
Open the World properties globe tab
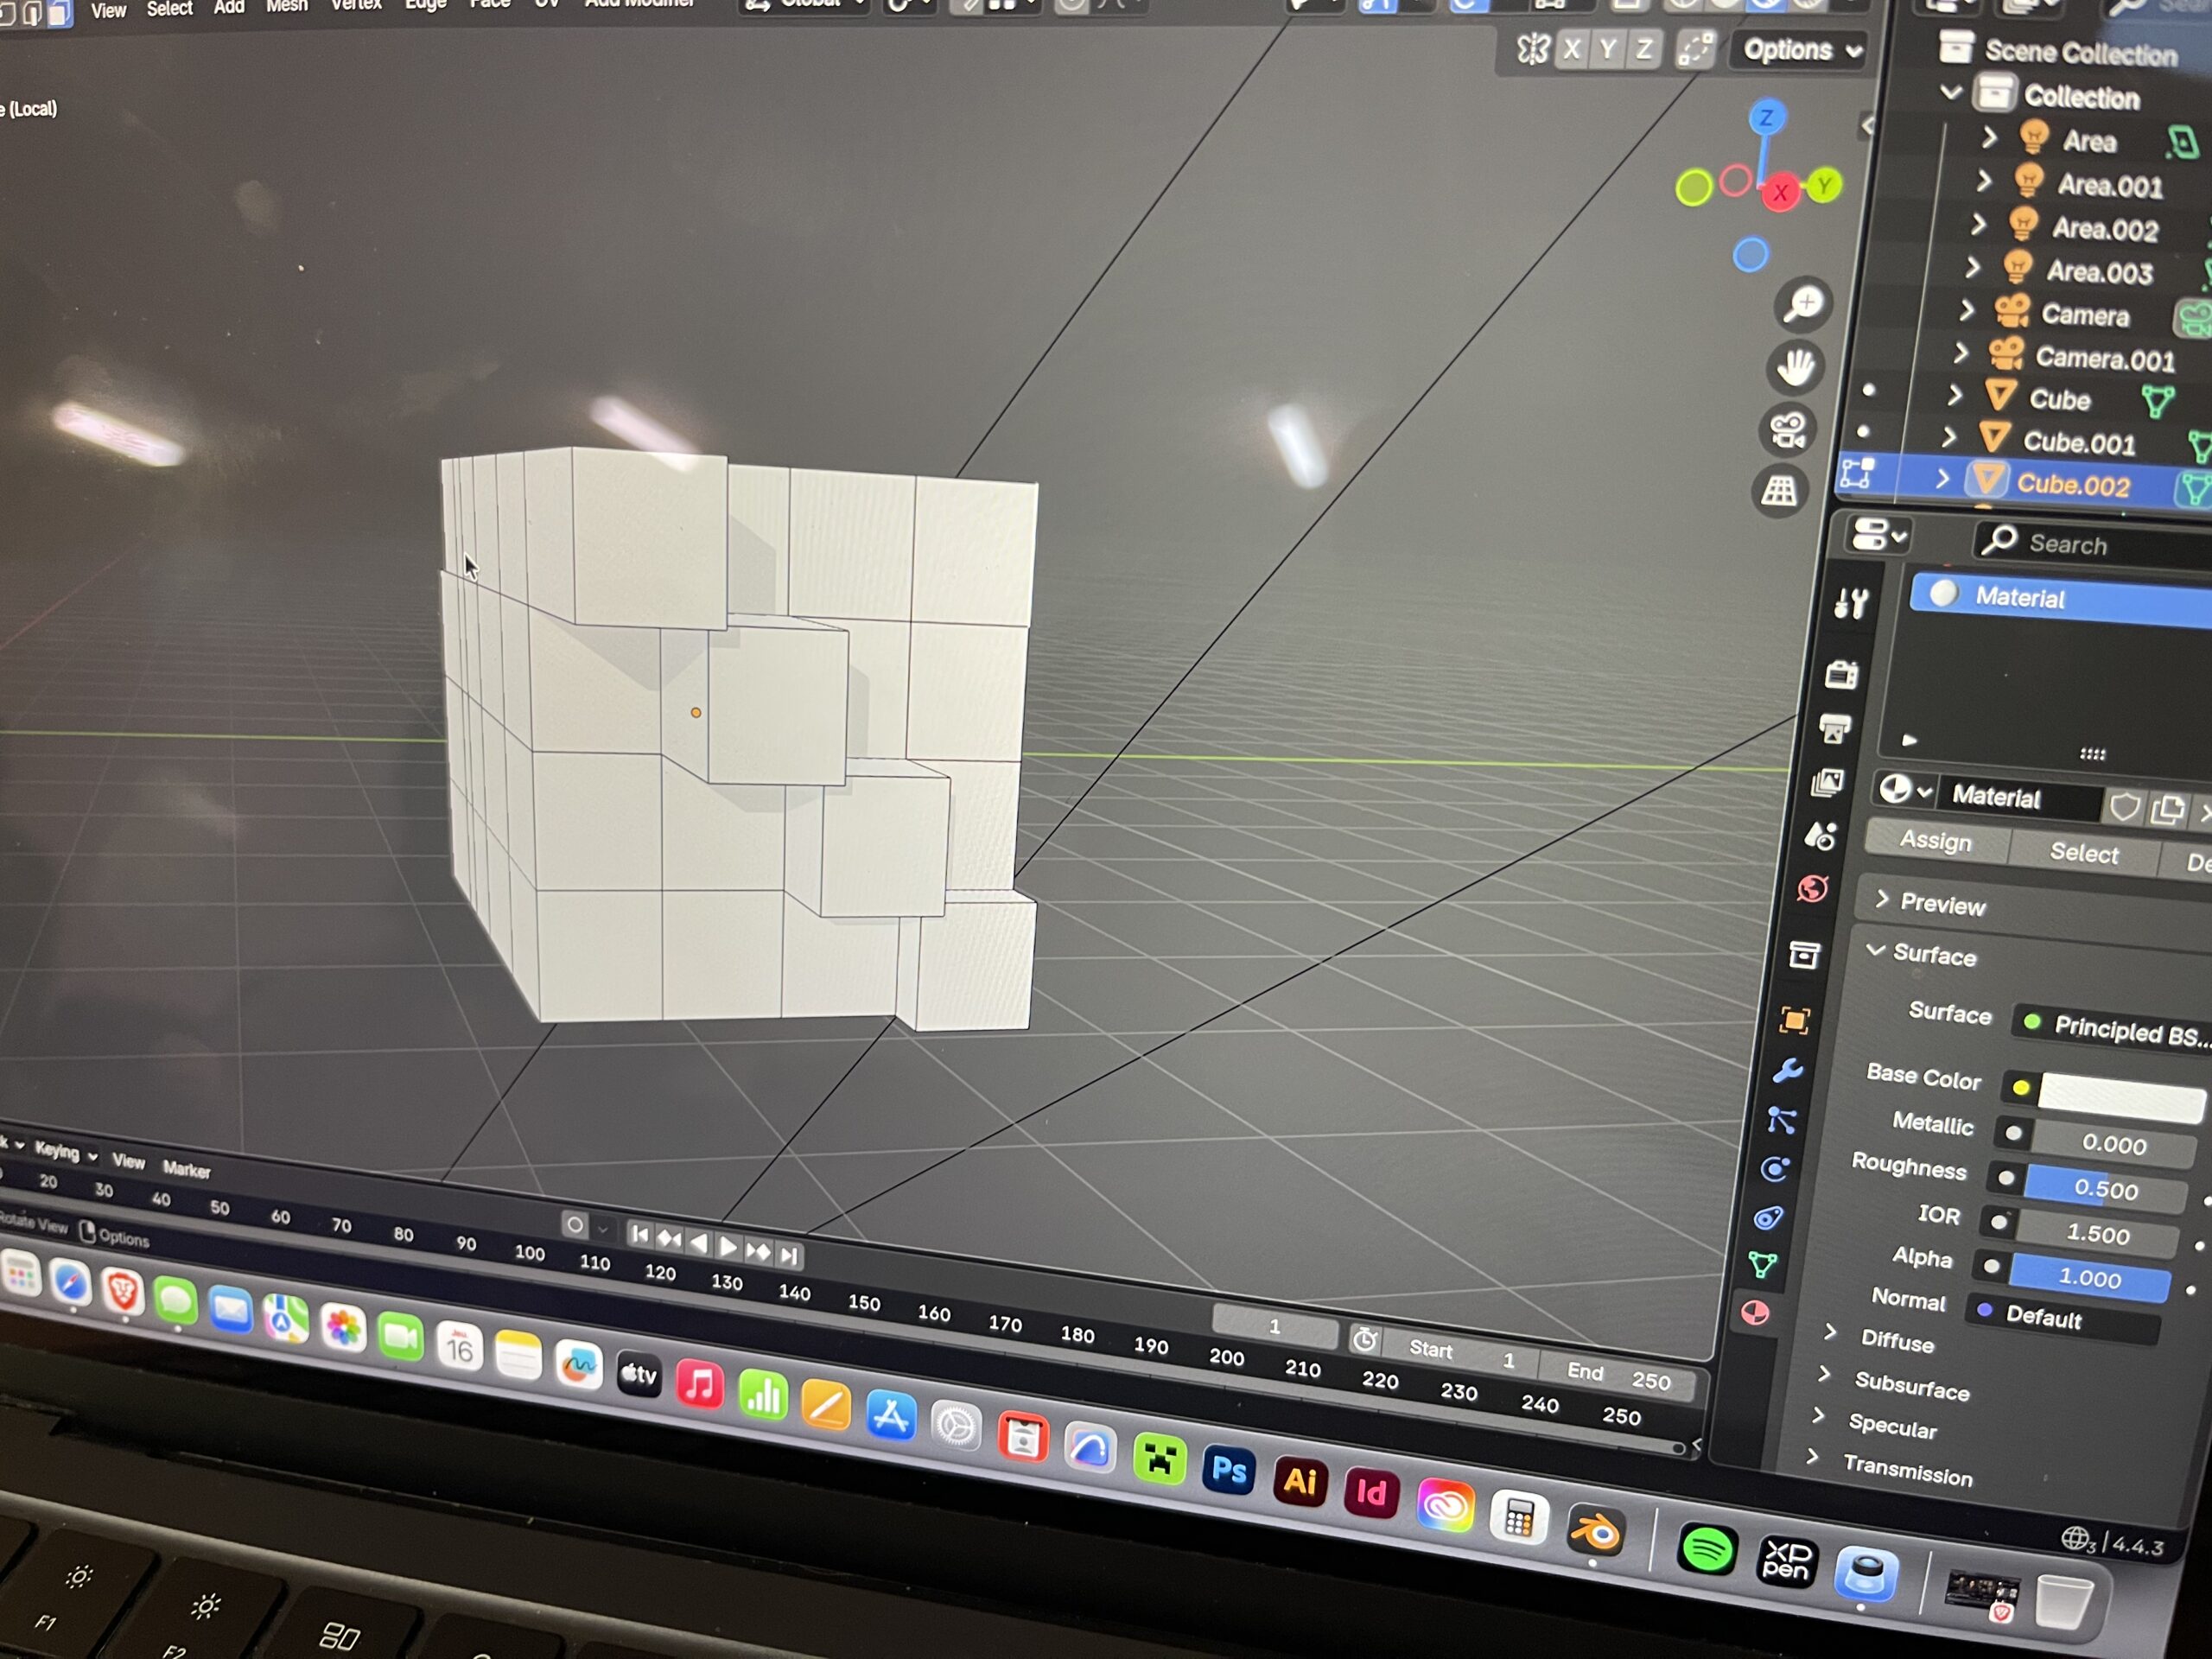pos(1812,888)
